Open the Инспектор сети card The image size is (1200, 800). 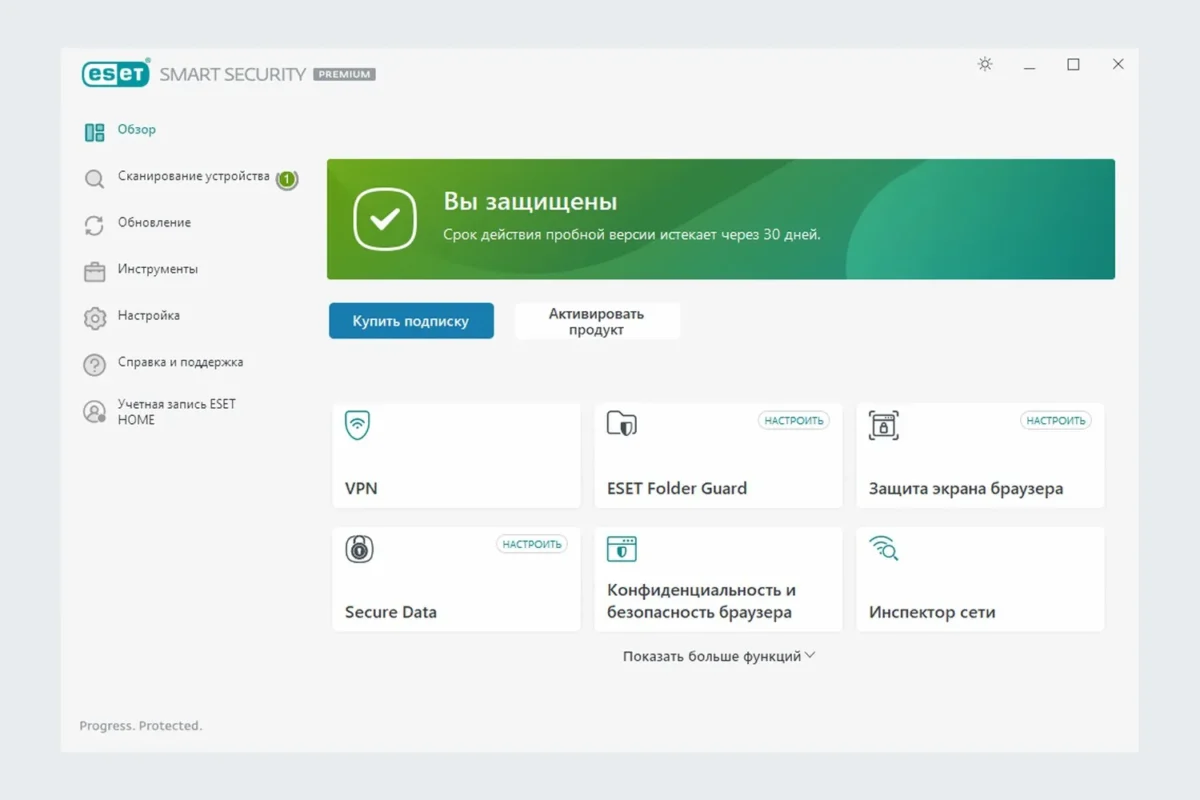point(980,580)
